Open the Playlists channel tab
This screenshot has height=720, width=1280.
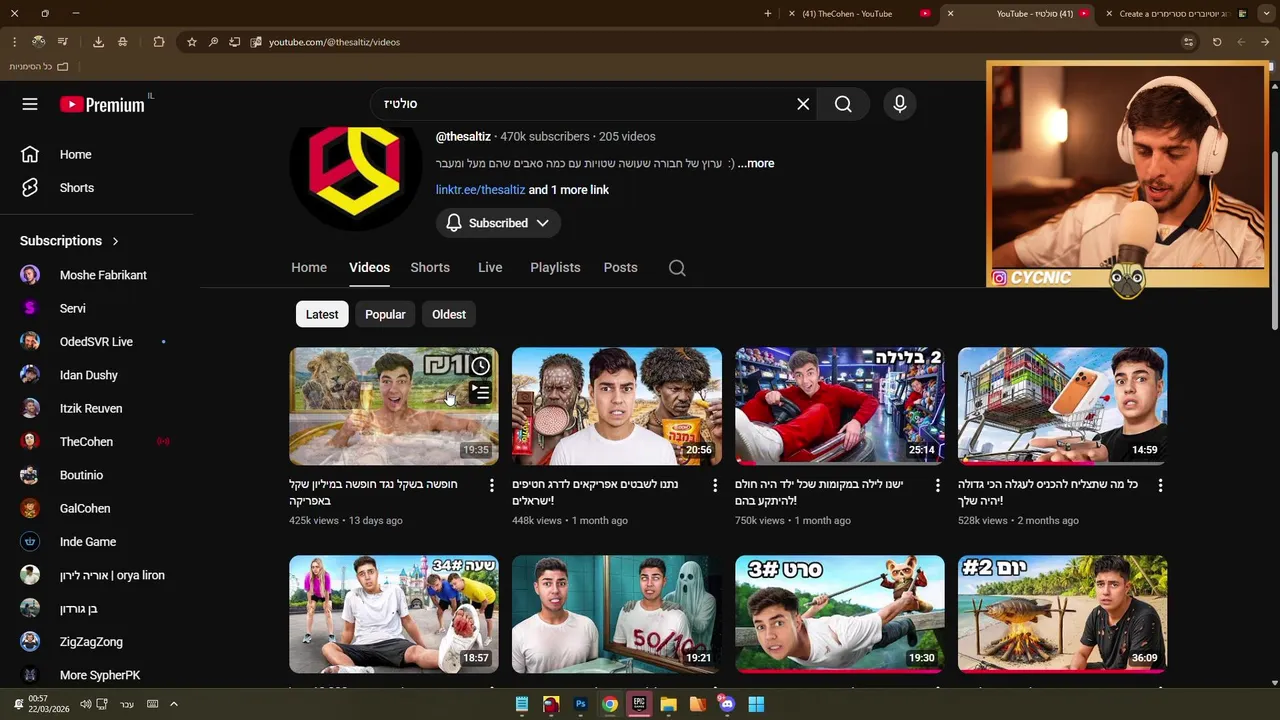[x=555, y=268]
